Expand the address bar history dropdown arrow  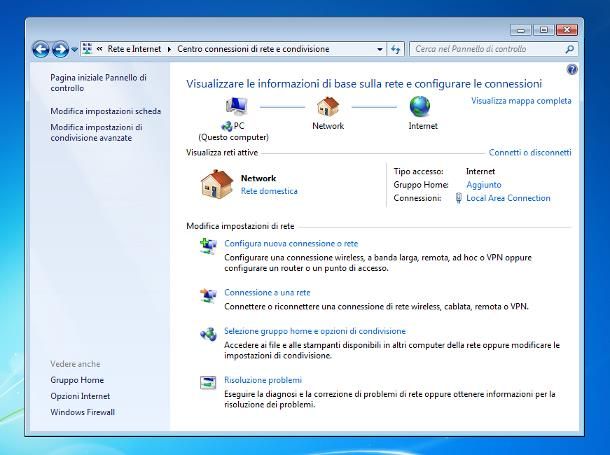pyautogui.click(x=380, y=49)
